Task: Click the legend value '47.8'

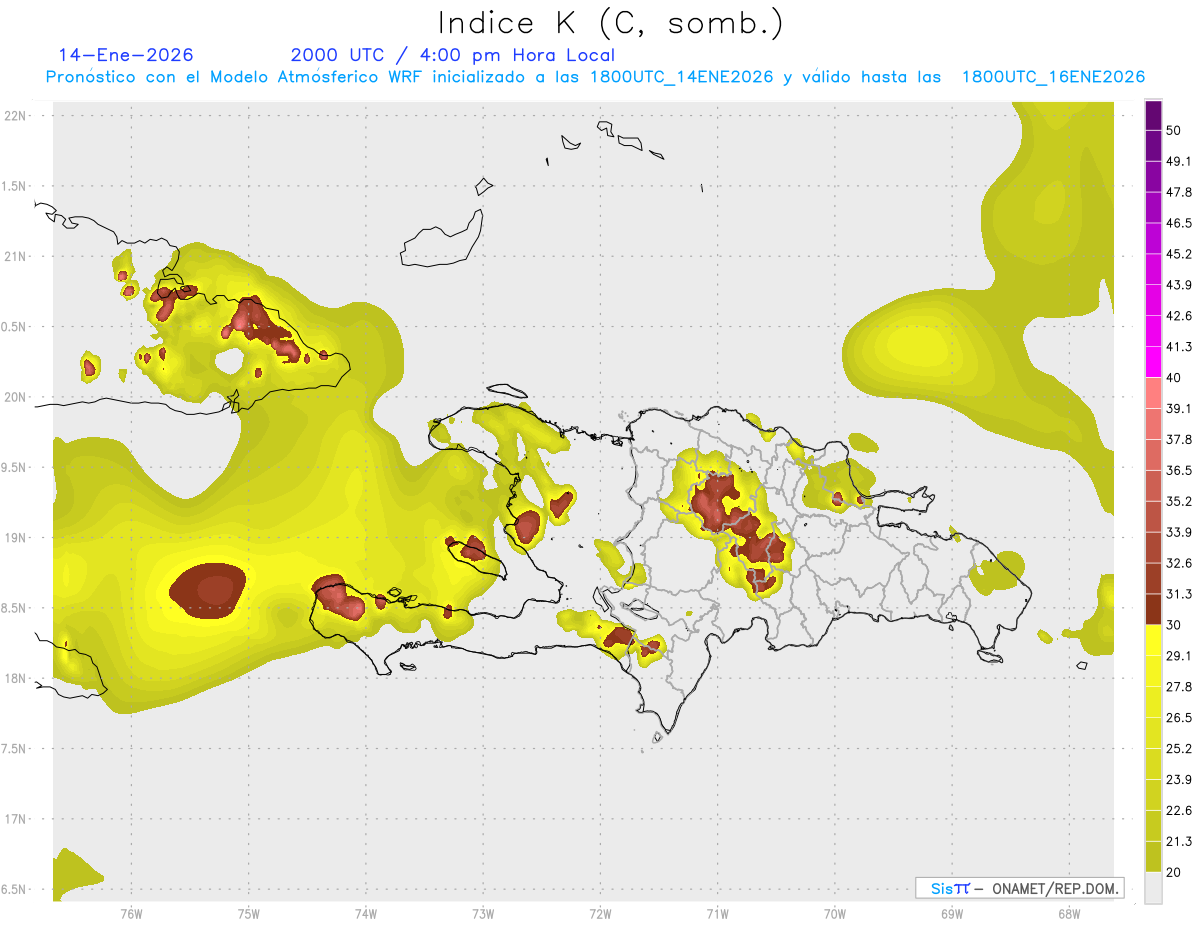Action: click(1179, 192)
